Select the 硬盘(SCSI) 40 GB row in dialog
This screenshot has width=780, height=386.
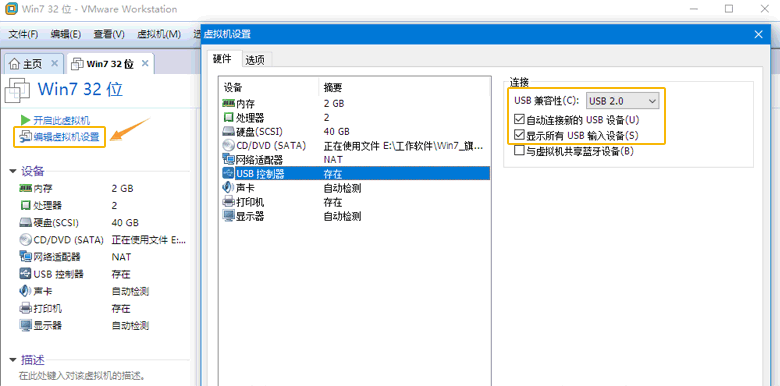coord(356,132)
